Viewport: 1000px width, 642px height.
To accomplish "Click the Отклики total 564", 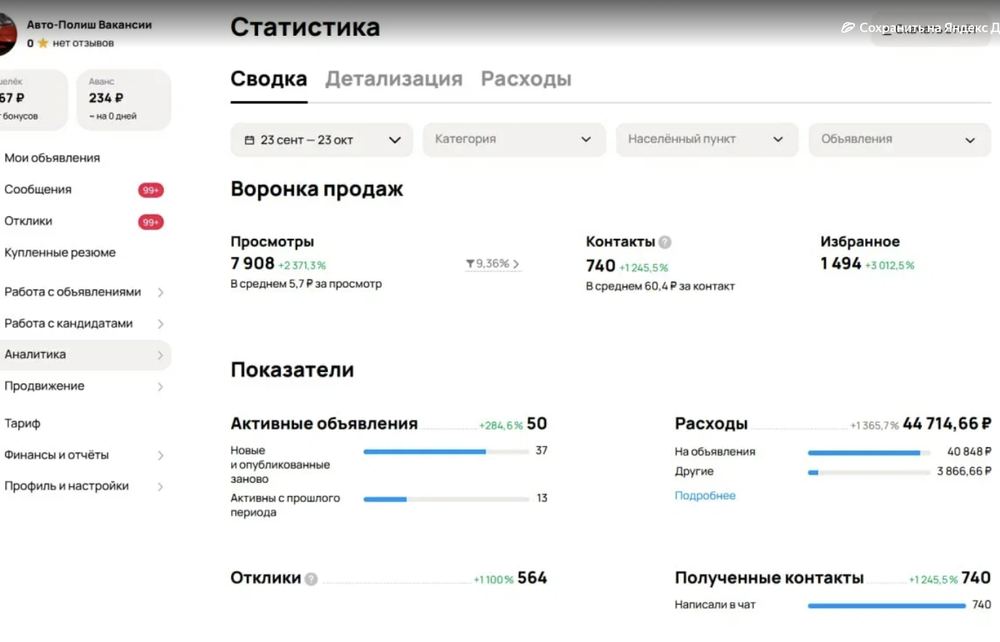I will [533, 578].
